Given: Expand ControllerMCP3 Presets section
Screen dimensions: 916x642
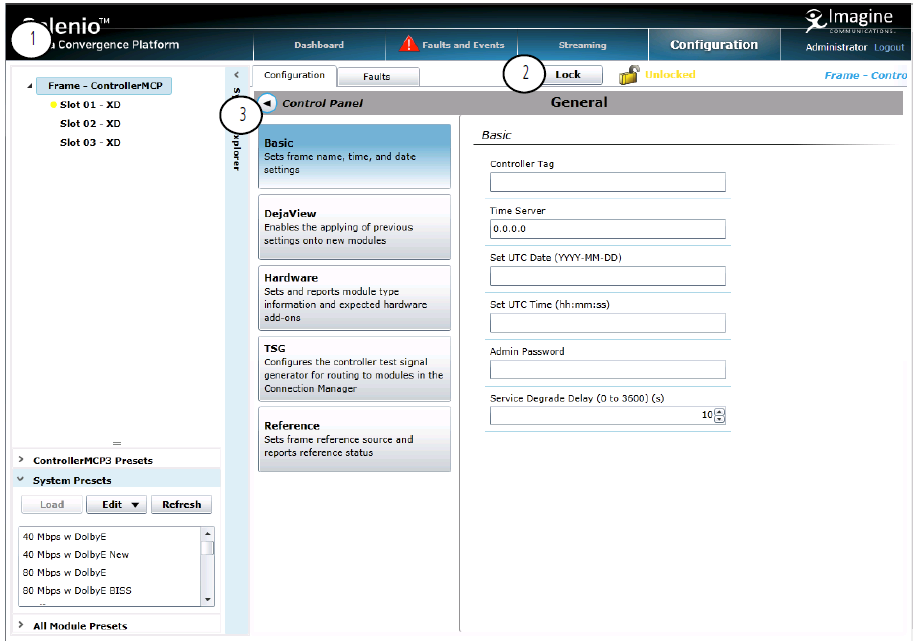Looking at the screenshot, I should [x=21, y=460].
